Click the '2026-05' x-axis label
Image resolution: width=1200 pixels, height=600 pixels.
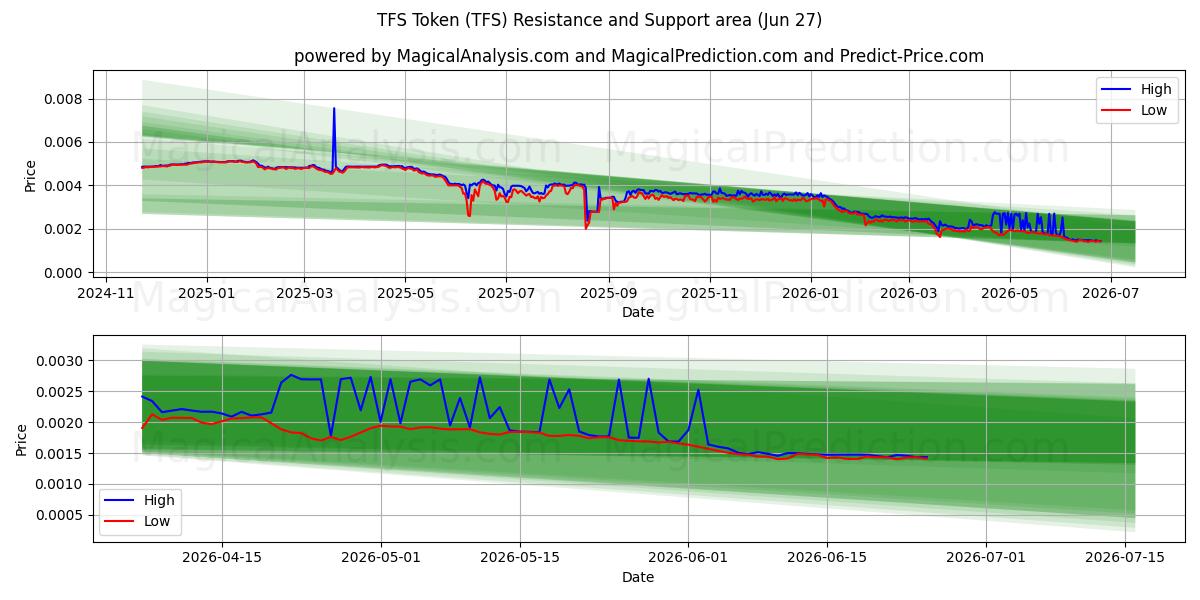point(1009,294)
